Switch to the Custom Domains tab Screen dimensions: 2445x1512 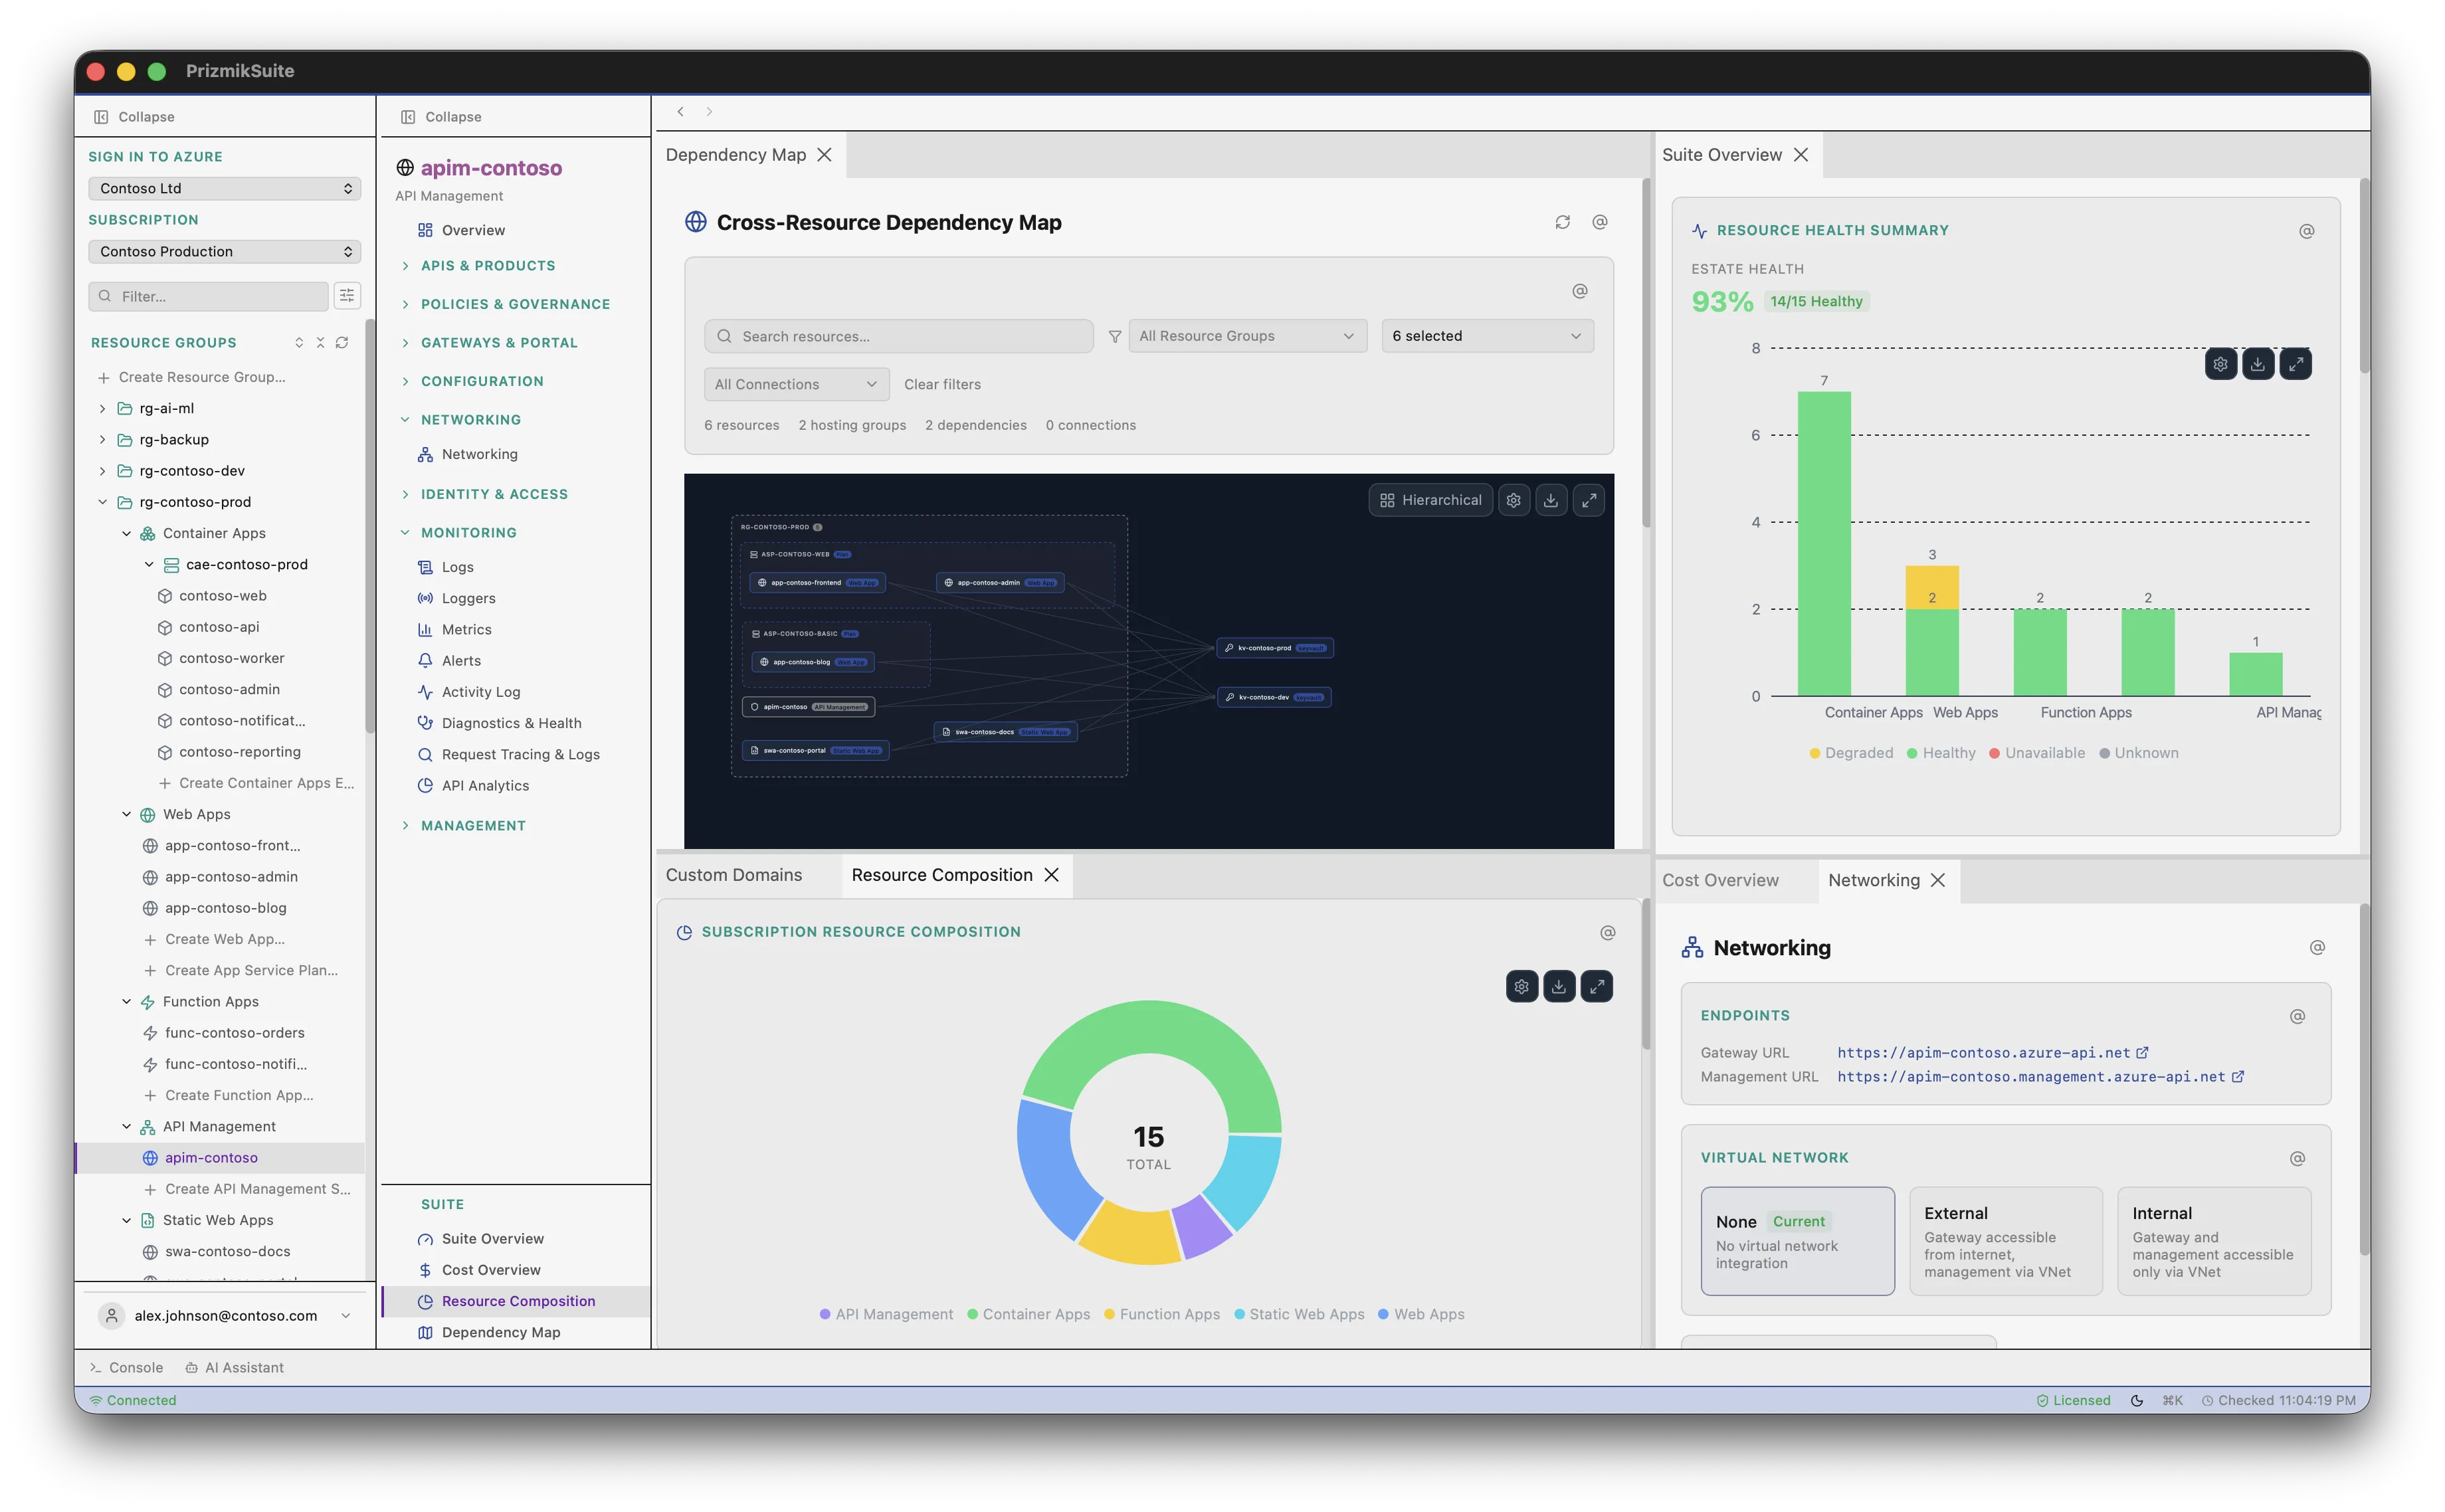click(734, 874)
